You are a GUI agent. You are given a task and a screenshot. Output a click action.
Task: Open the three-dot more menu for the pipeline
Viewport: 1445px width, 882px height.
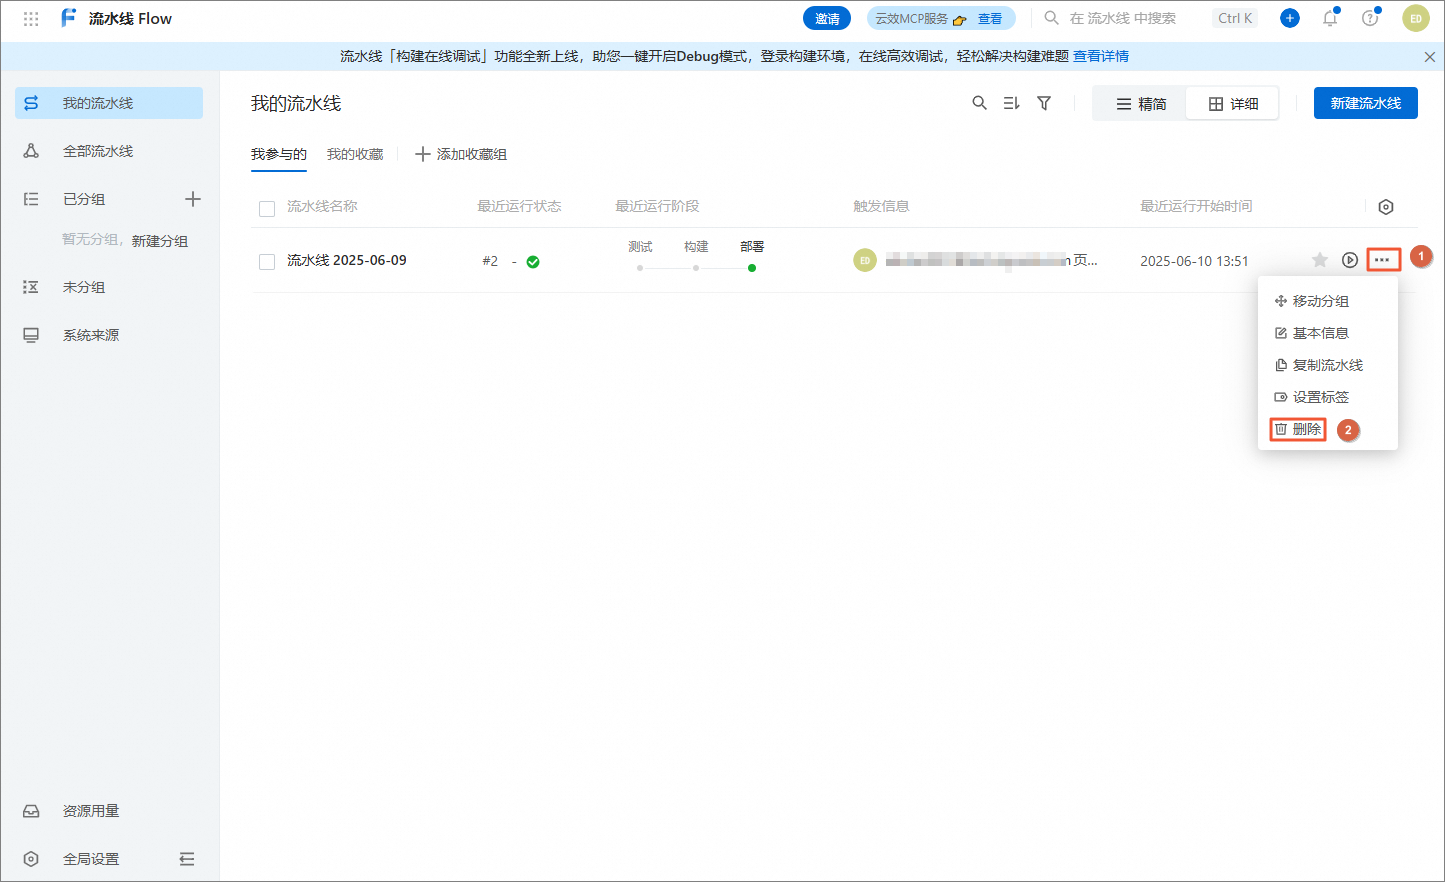(1383, 260)
